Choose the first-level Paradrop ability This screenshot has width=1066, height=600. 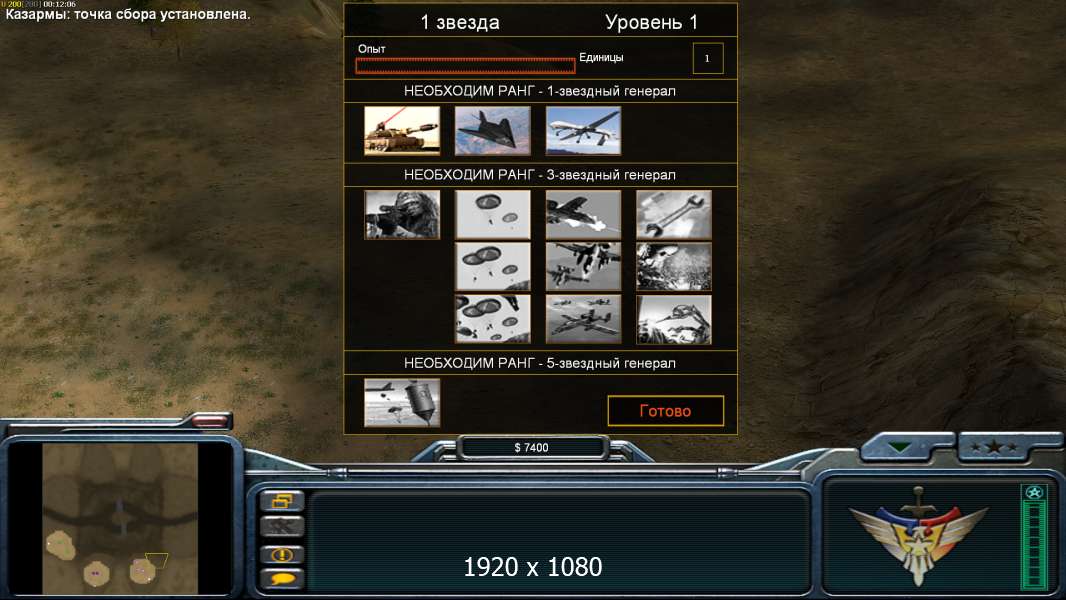tap(493, 215)
